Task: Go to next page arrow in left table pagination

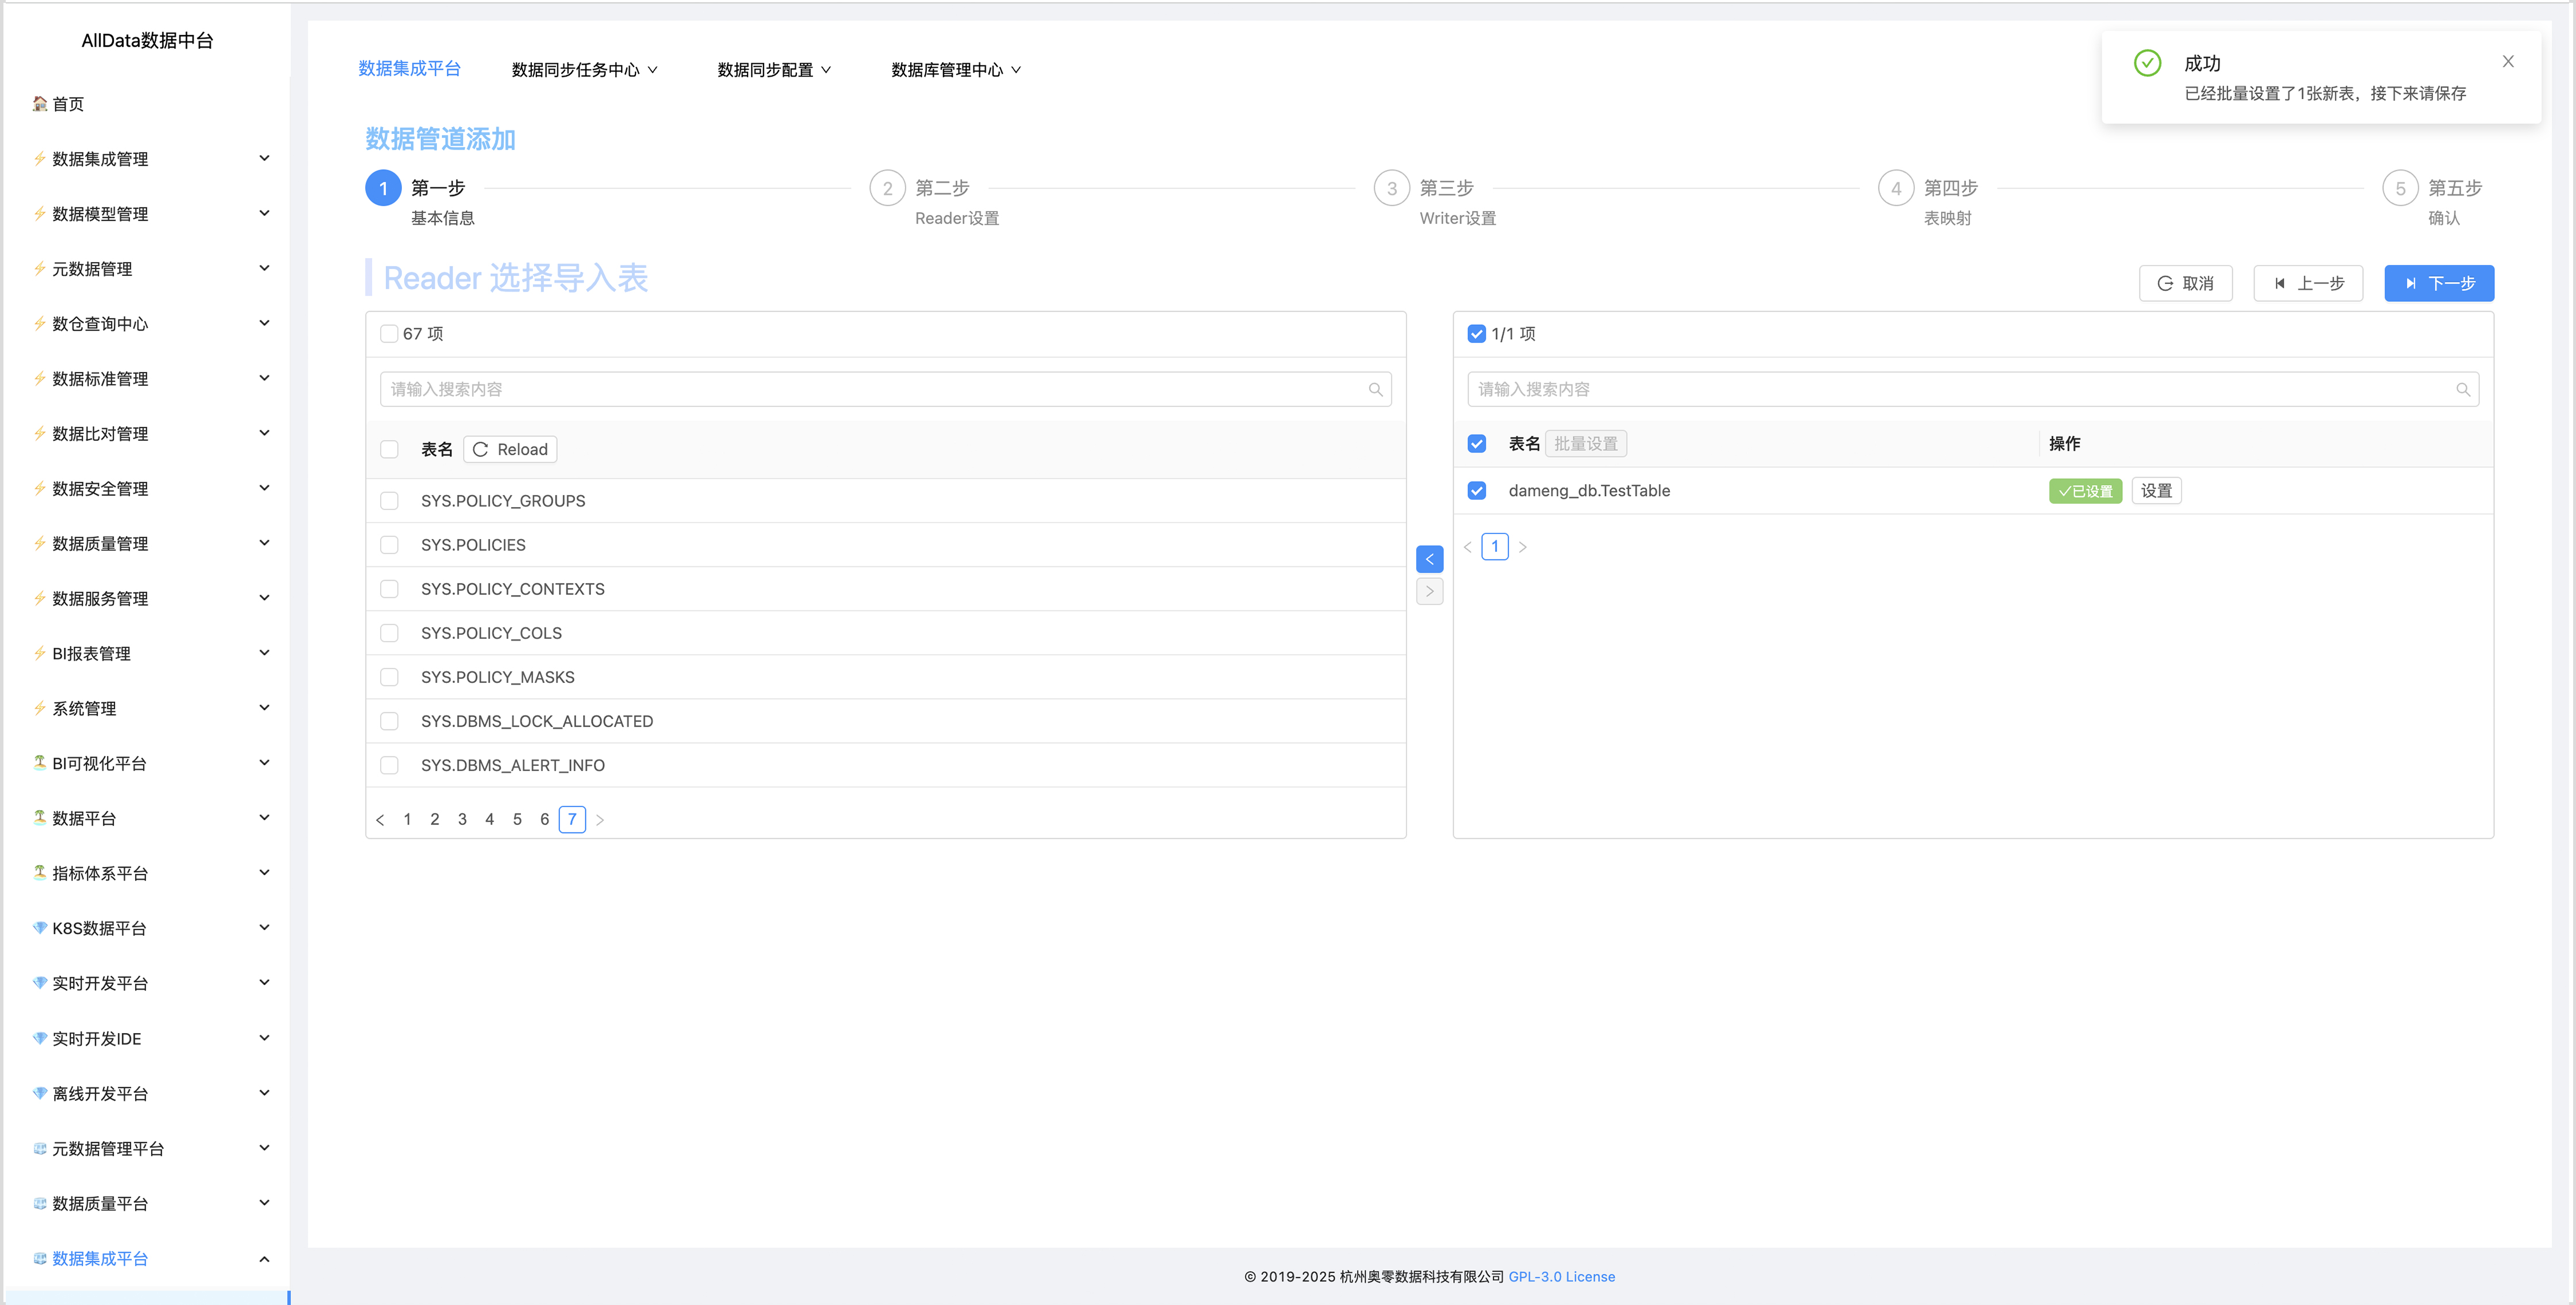Action: 600,820
